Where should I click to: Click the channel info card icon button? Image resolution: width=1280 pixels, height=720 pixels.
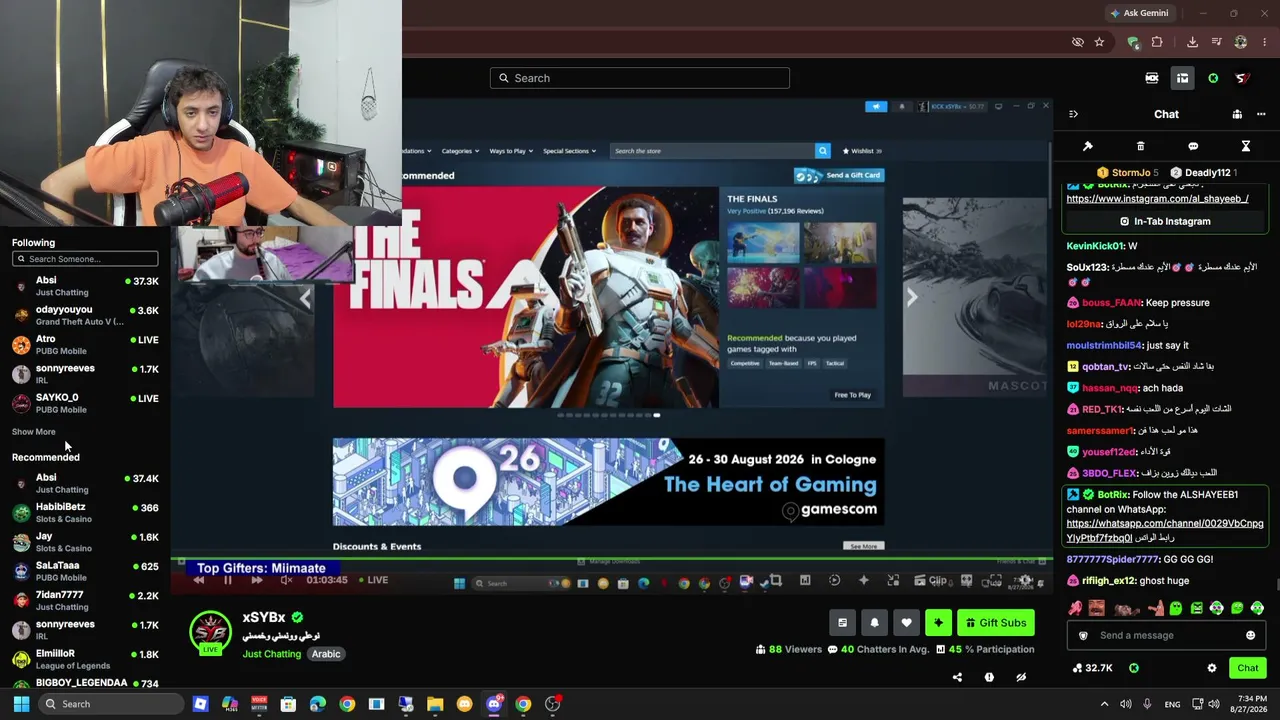click(842, 623)
